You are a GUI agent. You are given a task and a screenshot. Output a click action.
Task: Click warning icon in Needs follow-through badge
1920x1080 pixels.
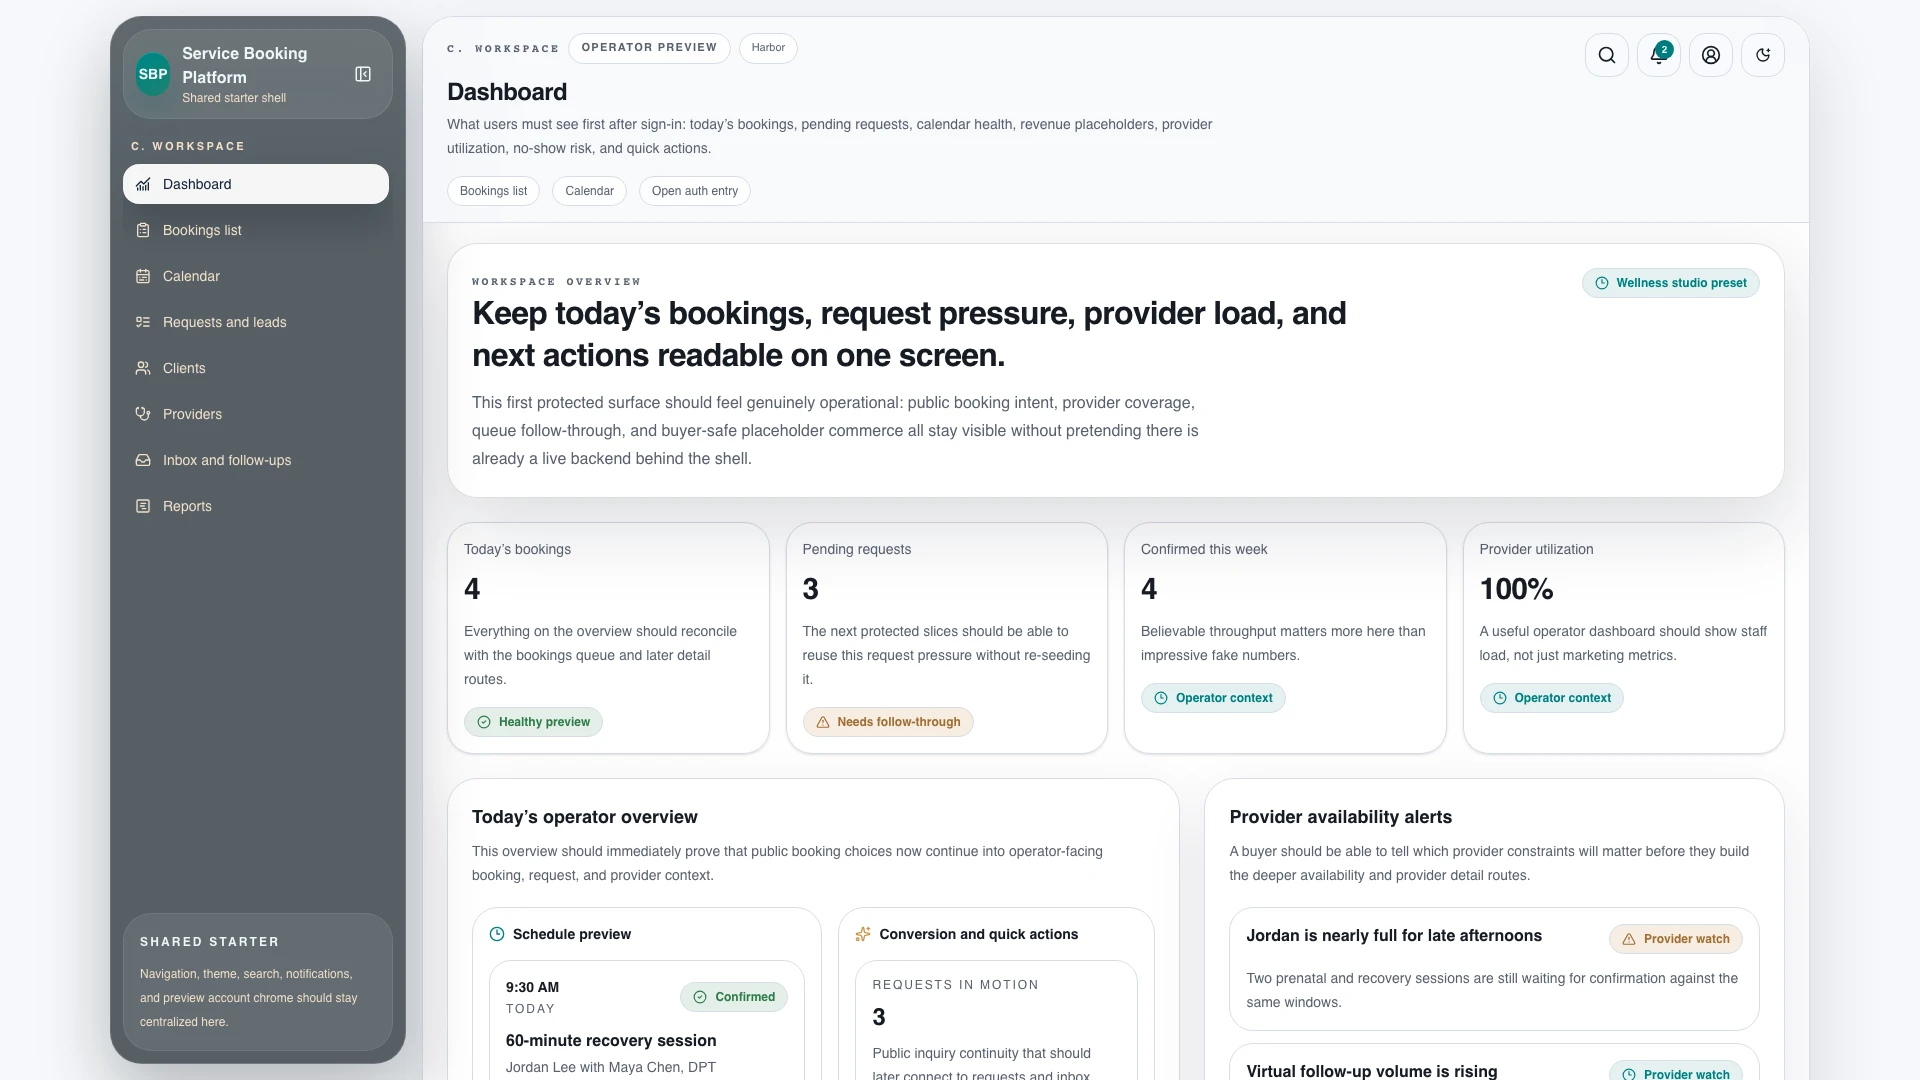(822, 722)
